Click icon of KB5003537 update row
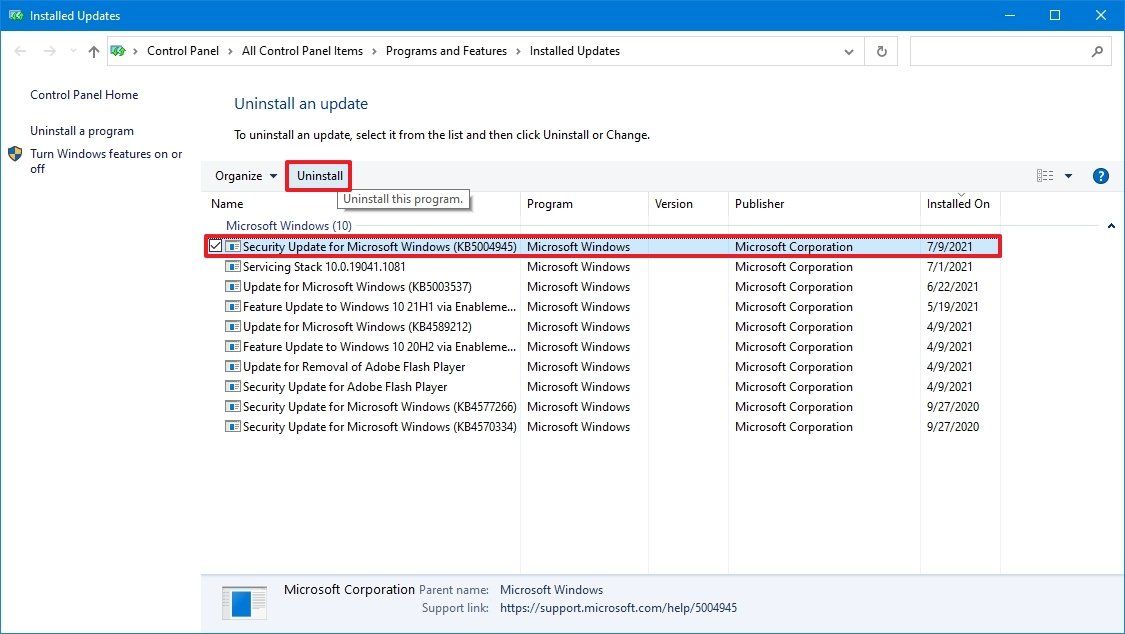The height and width of the screenshot is (634, 1125). (232, 286)
